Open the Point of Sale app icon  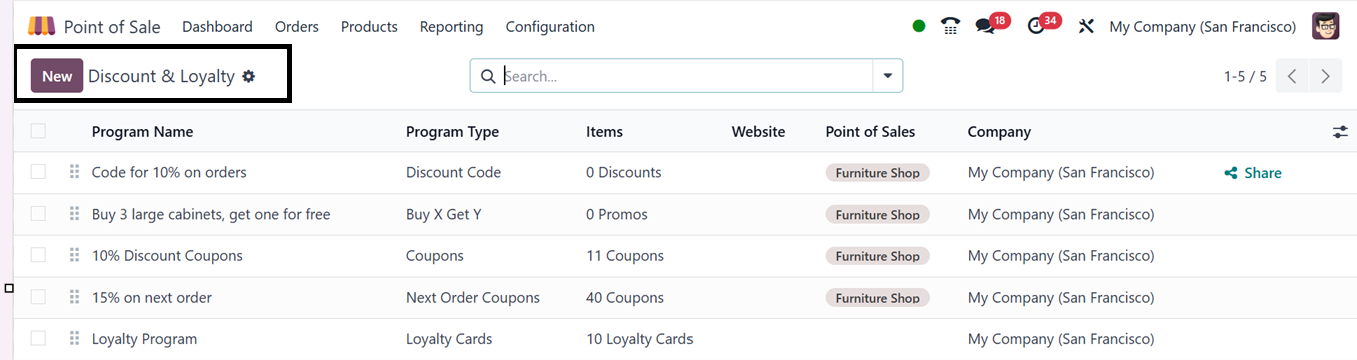coord(41,26)
